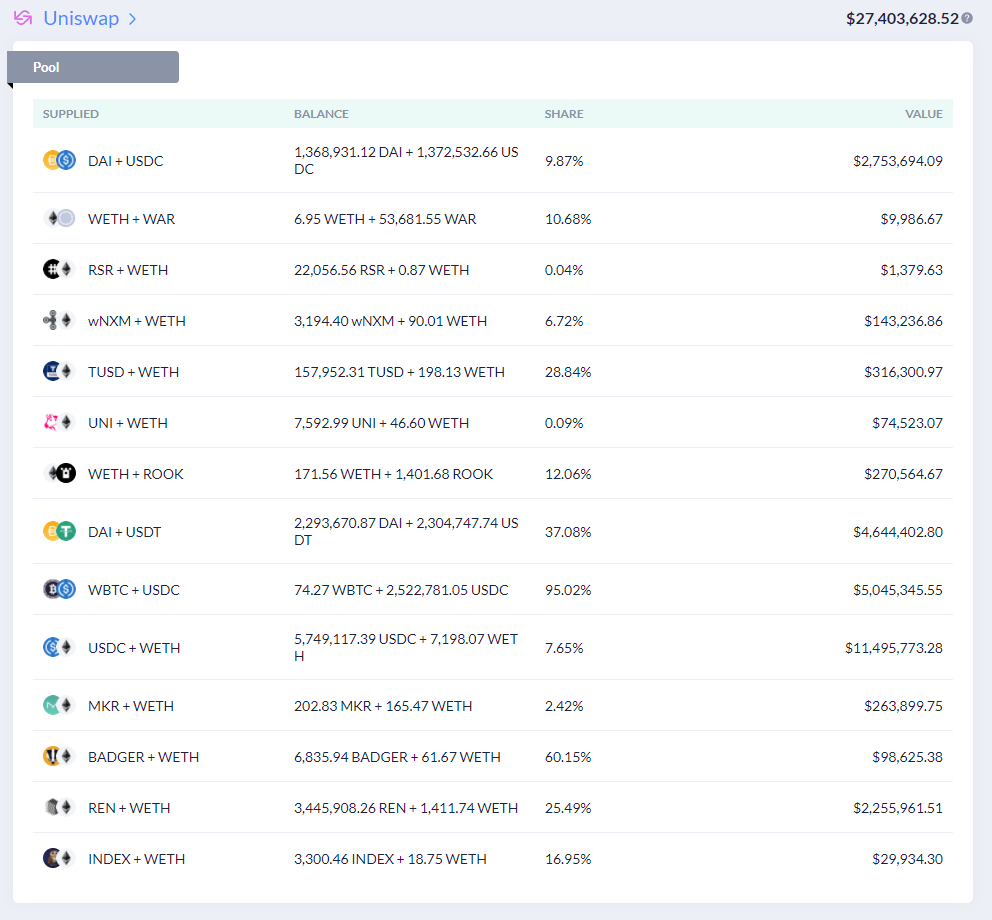Click the 9.87% share value
Viewport: 992px width, 920px height.
(564, 161)
